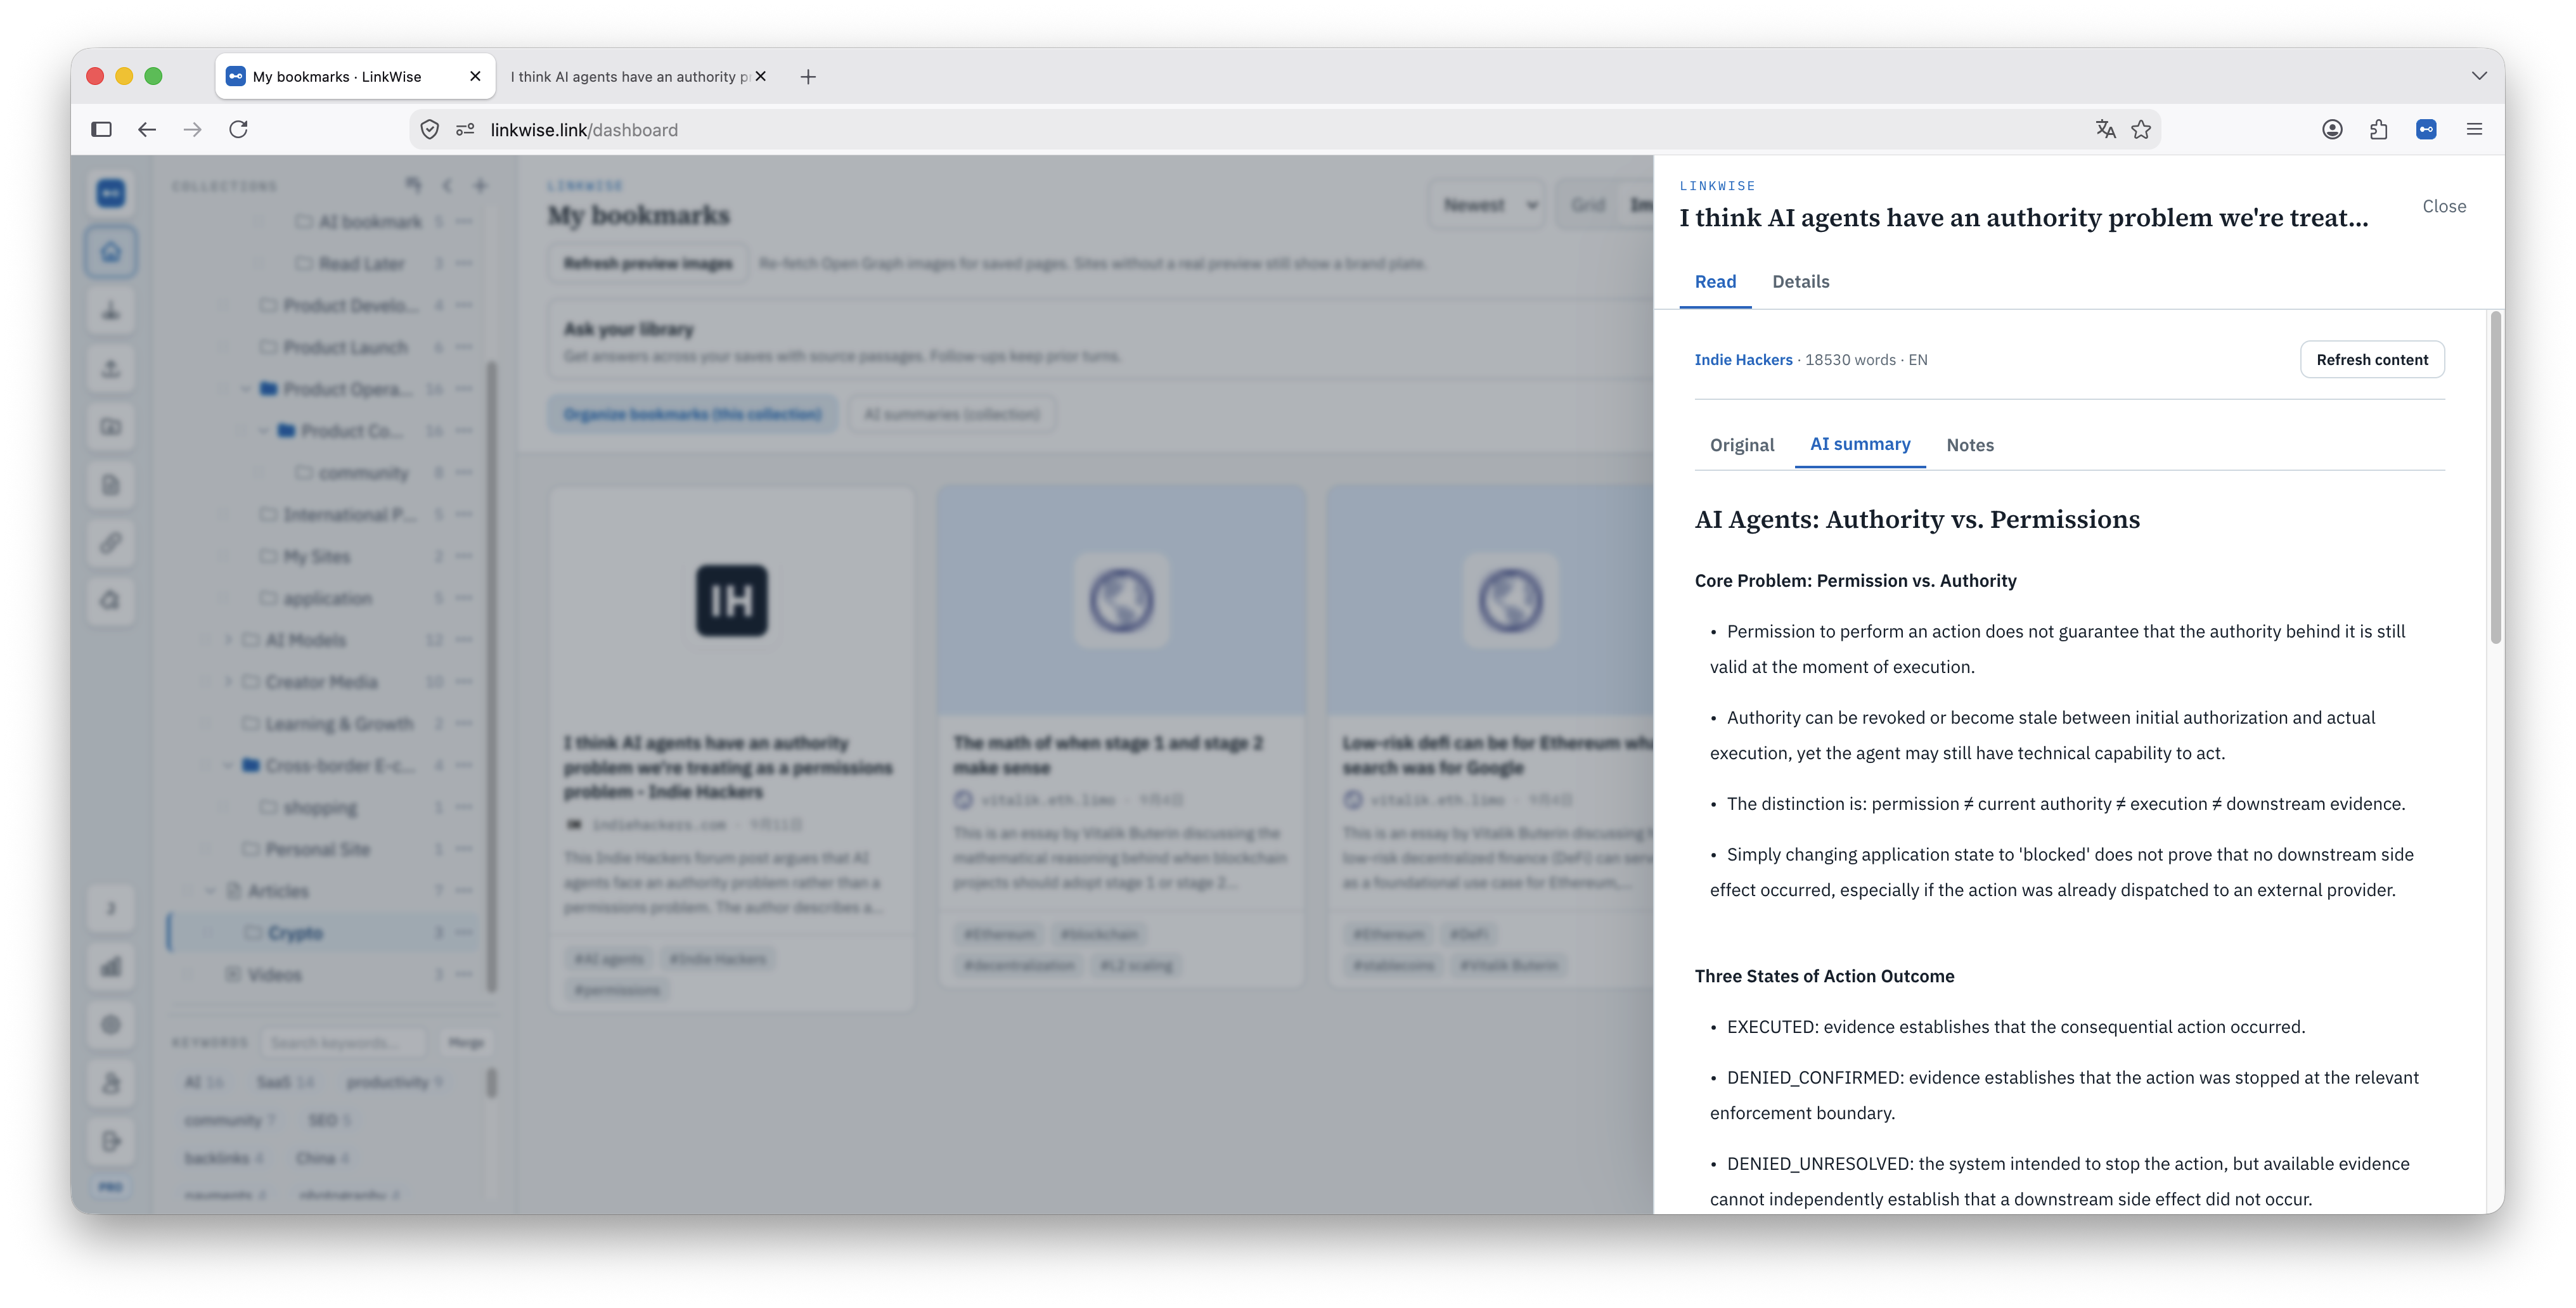The height and width of the screenshot is (1308, 2576).
Task: Open the browser account icon
Action: click(2332, 129)
